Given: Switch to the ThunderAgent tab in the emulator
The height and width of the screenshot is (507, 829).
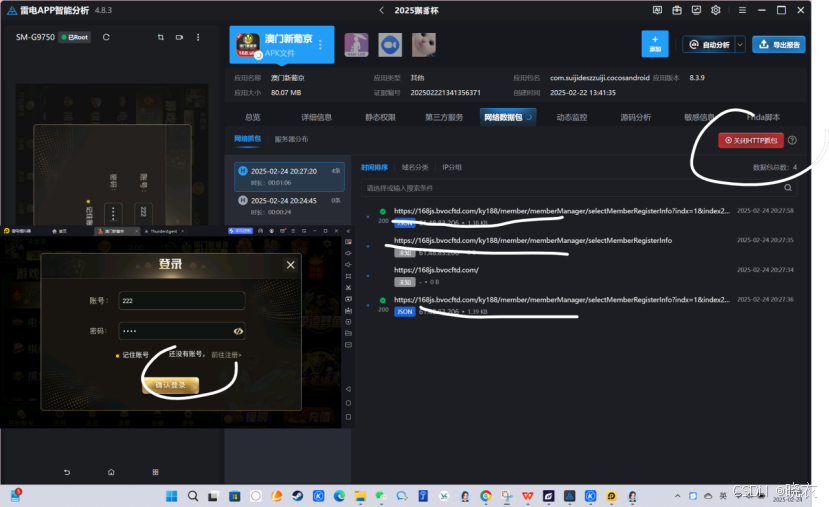Looking at the screenshot, I should 164,231.
